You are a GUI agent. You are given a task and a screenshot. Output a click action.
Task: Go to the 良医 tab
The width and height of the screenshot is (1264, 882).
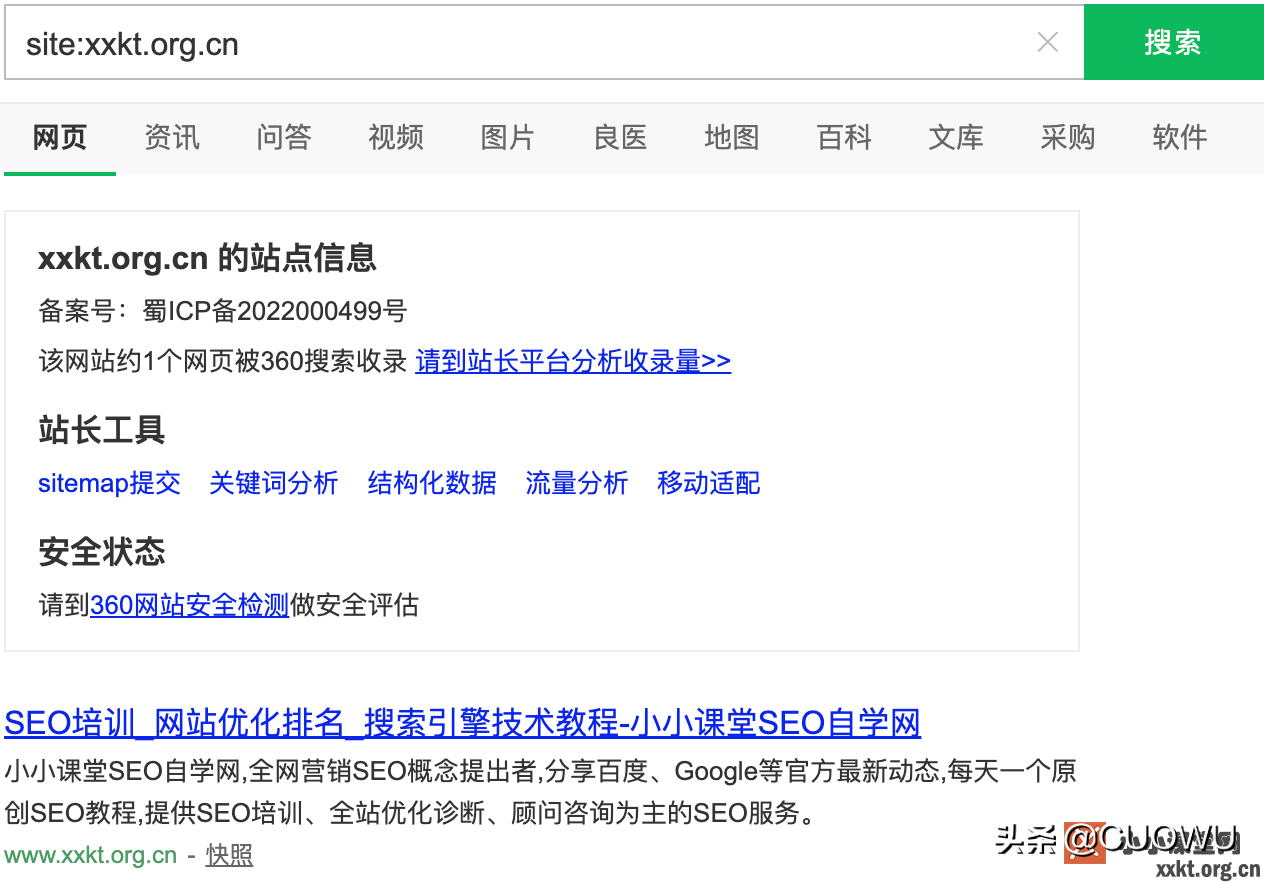pos(620,137)
